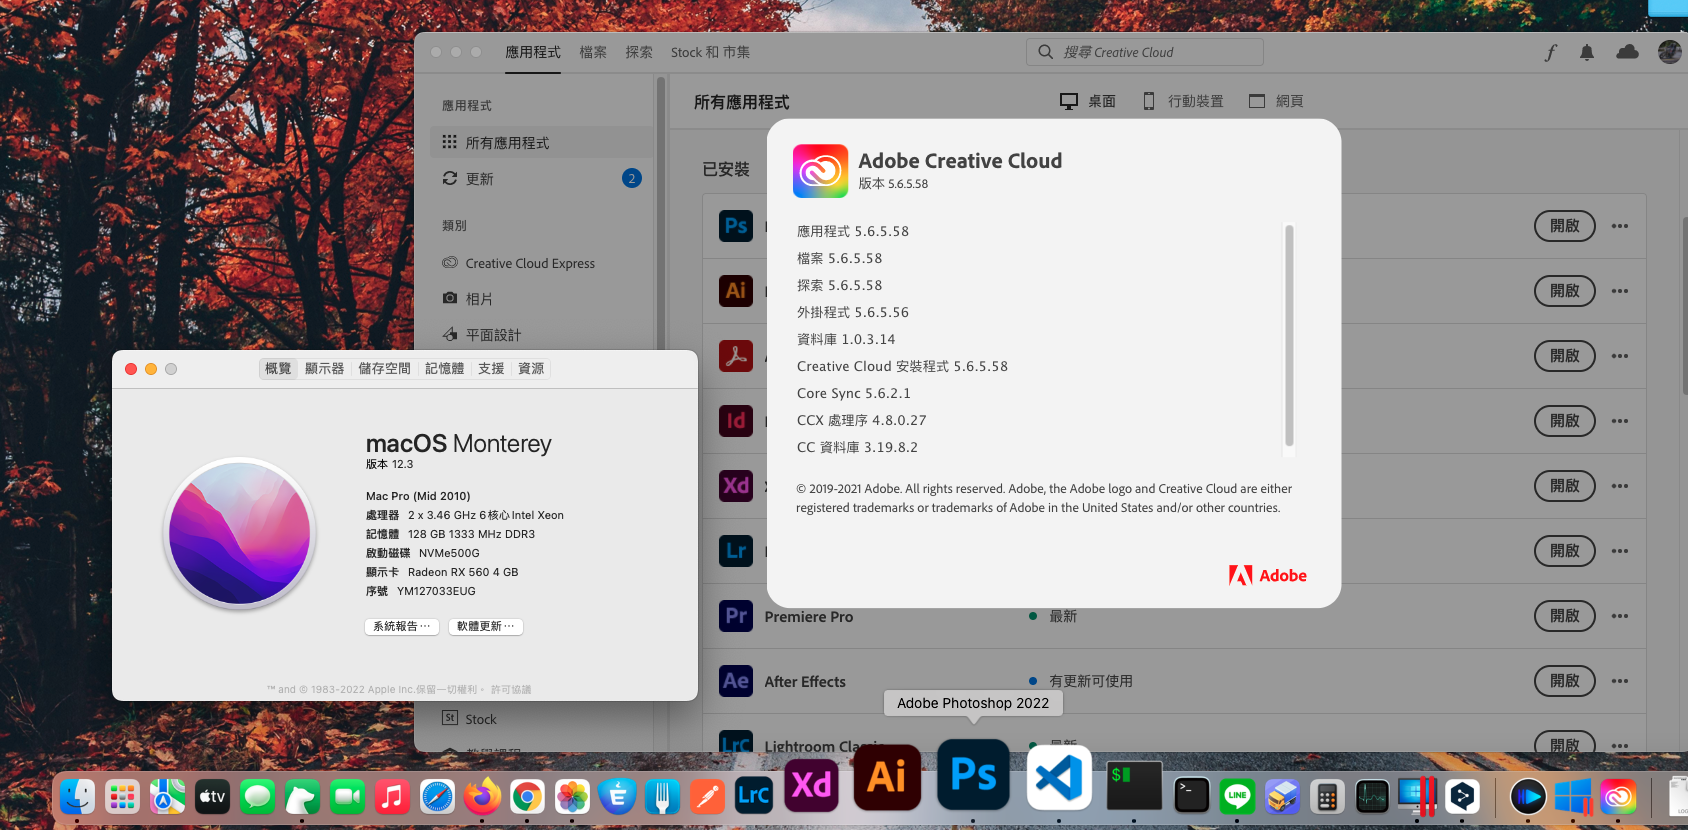Open more options for Illustrator row

pos(1620,291)
